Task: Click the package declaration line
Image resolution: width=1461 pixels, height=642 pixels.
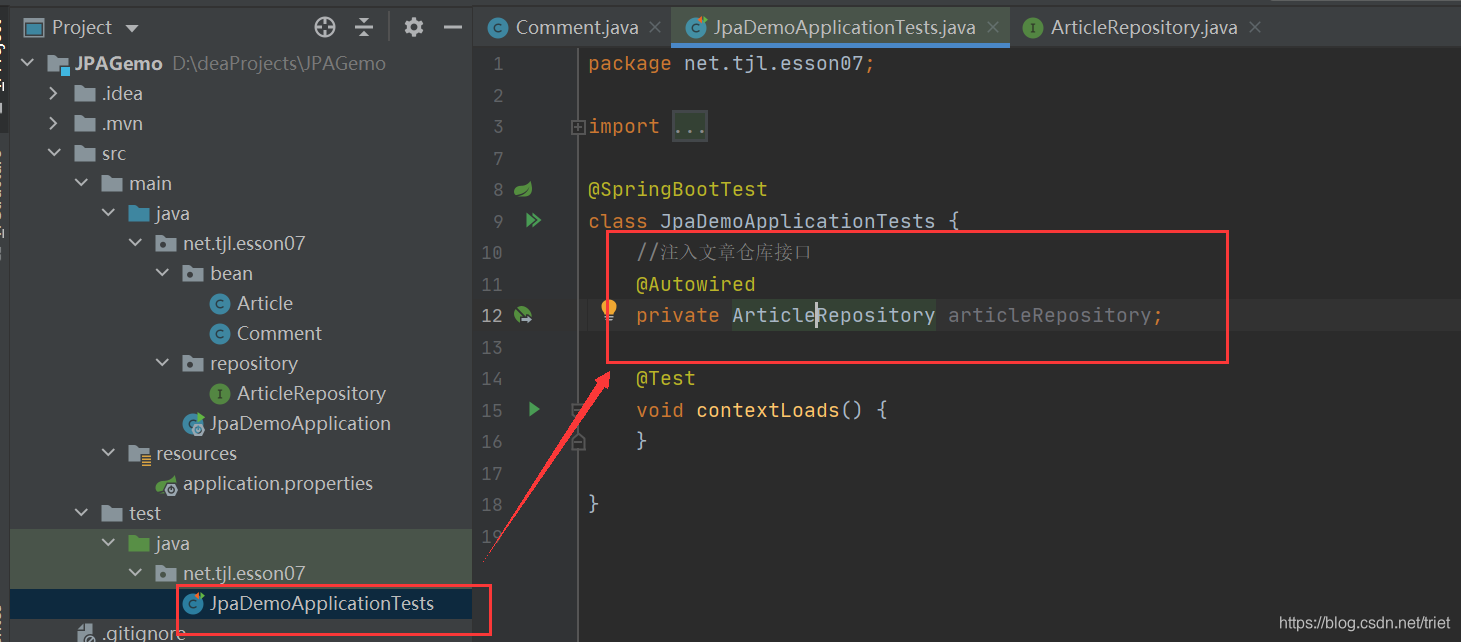Action: coord(732,64)
